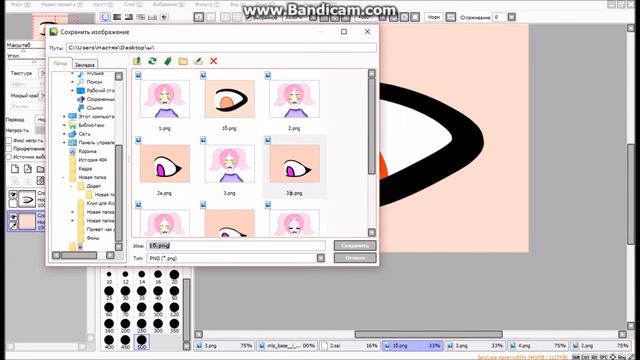Switch to the '2.png' document tab
The image size is (640, 360).
pos(601,346)
